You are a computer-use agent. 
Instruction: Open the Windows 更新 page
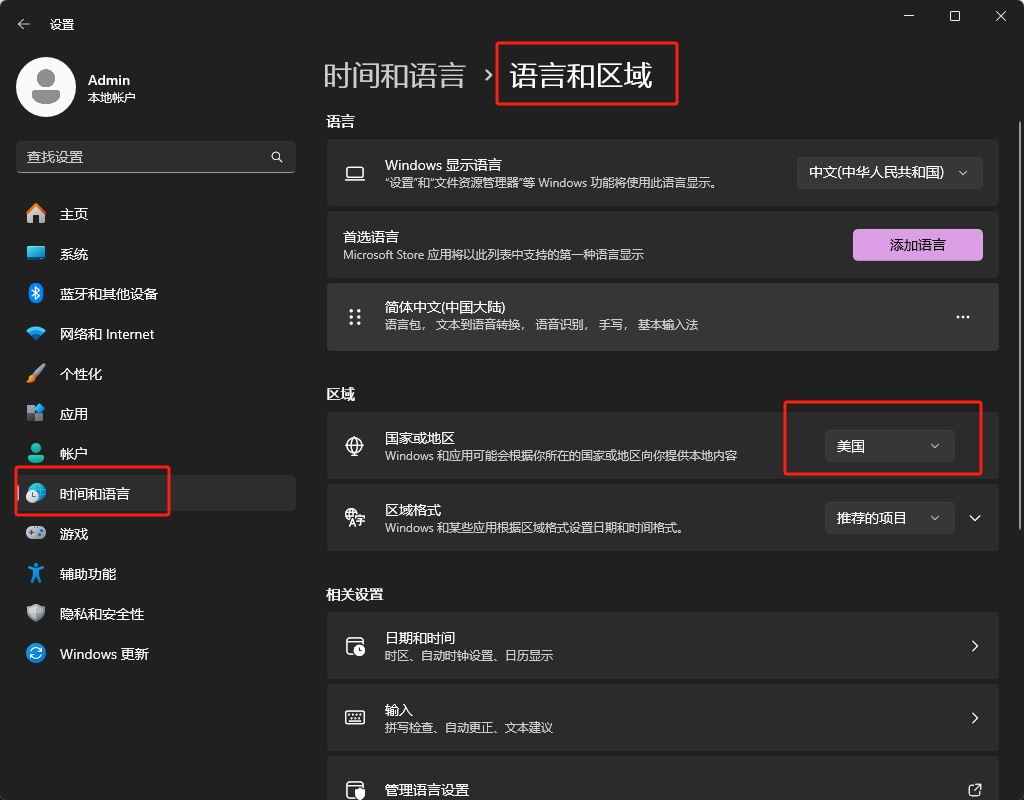click(x=156, y=653)
